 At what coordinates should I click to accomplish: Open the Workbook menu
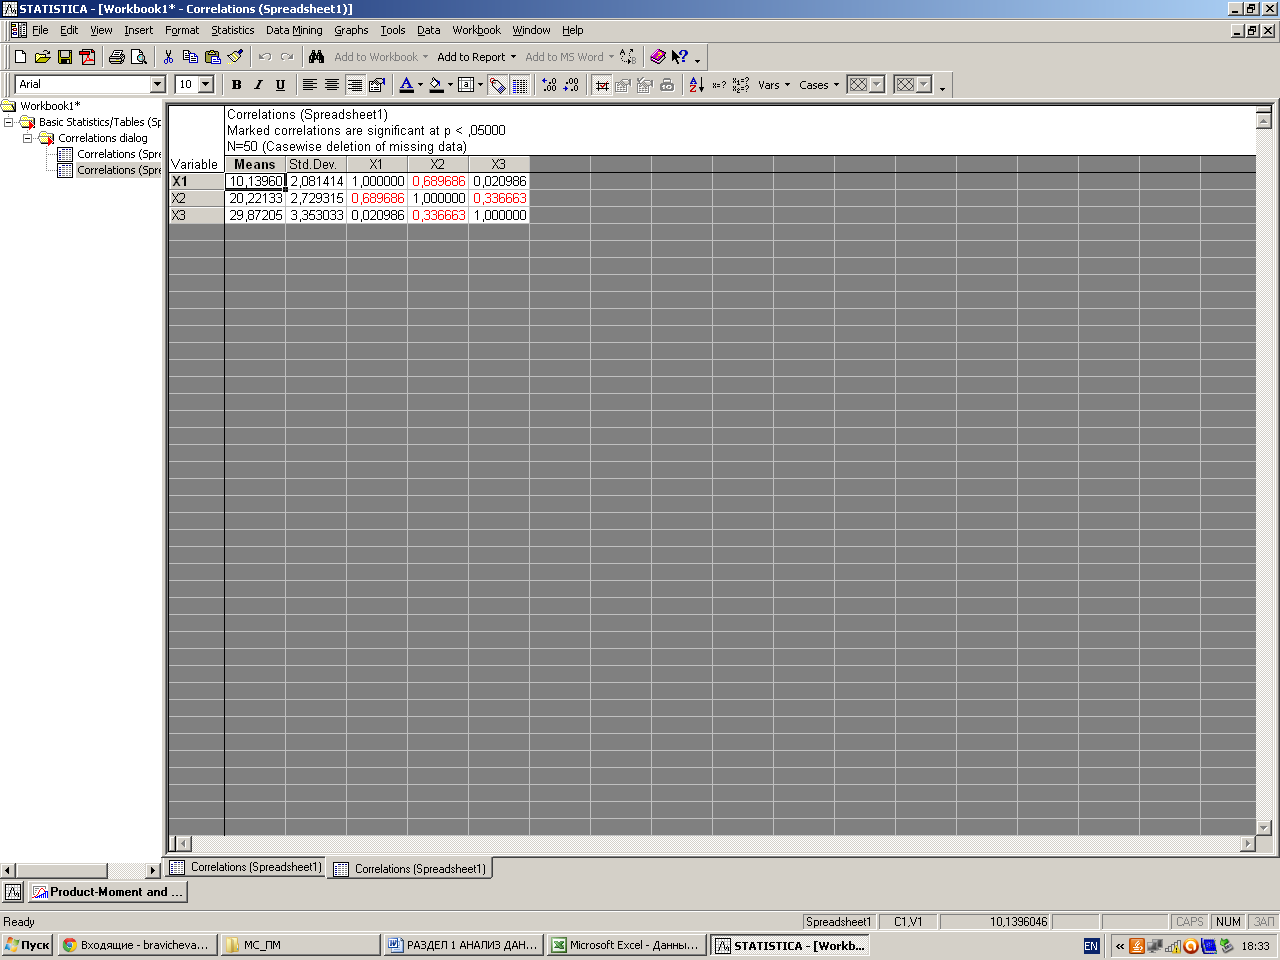coord(476,30)
